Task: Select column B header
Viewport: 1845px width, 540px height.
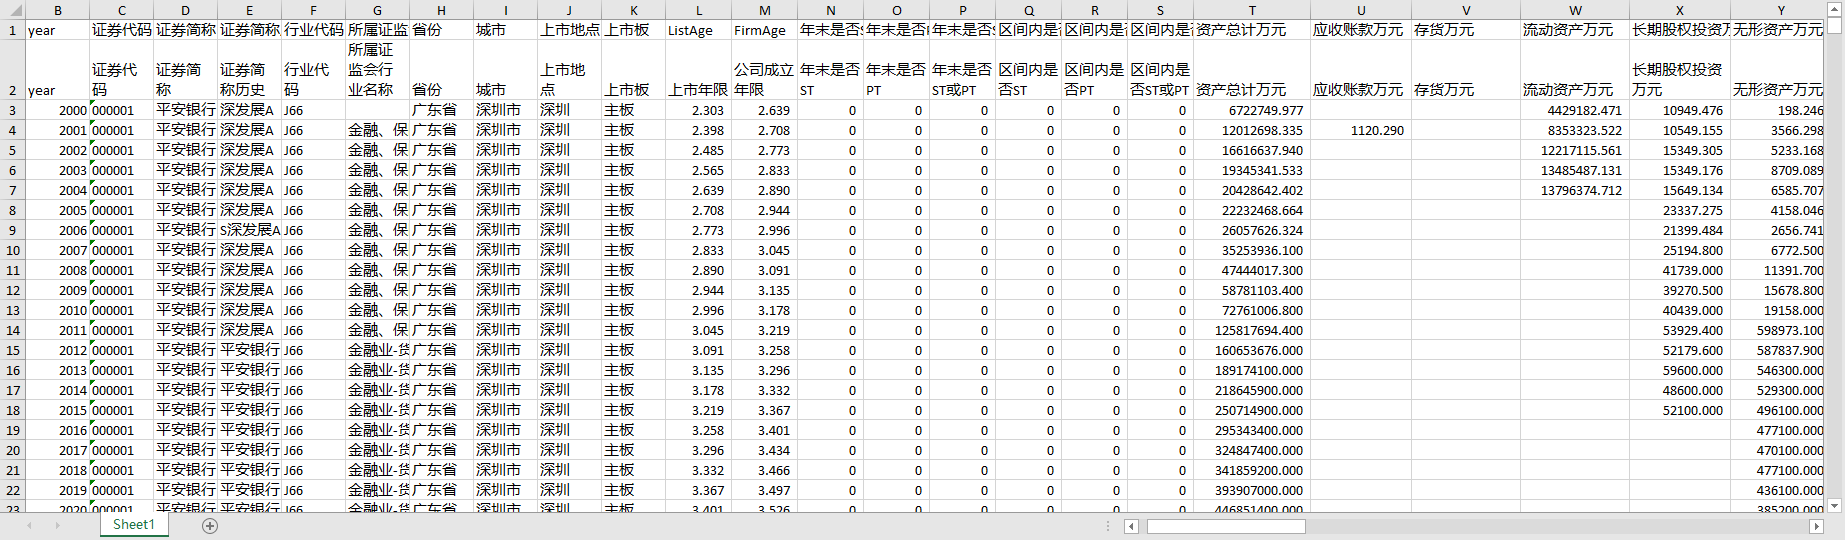Action: [58, 10]
